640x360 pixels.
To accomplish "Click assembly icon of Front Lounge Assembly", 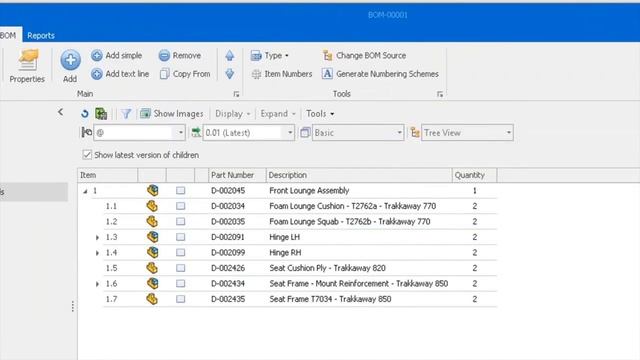I will point(153,190).
